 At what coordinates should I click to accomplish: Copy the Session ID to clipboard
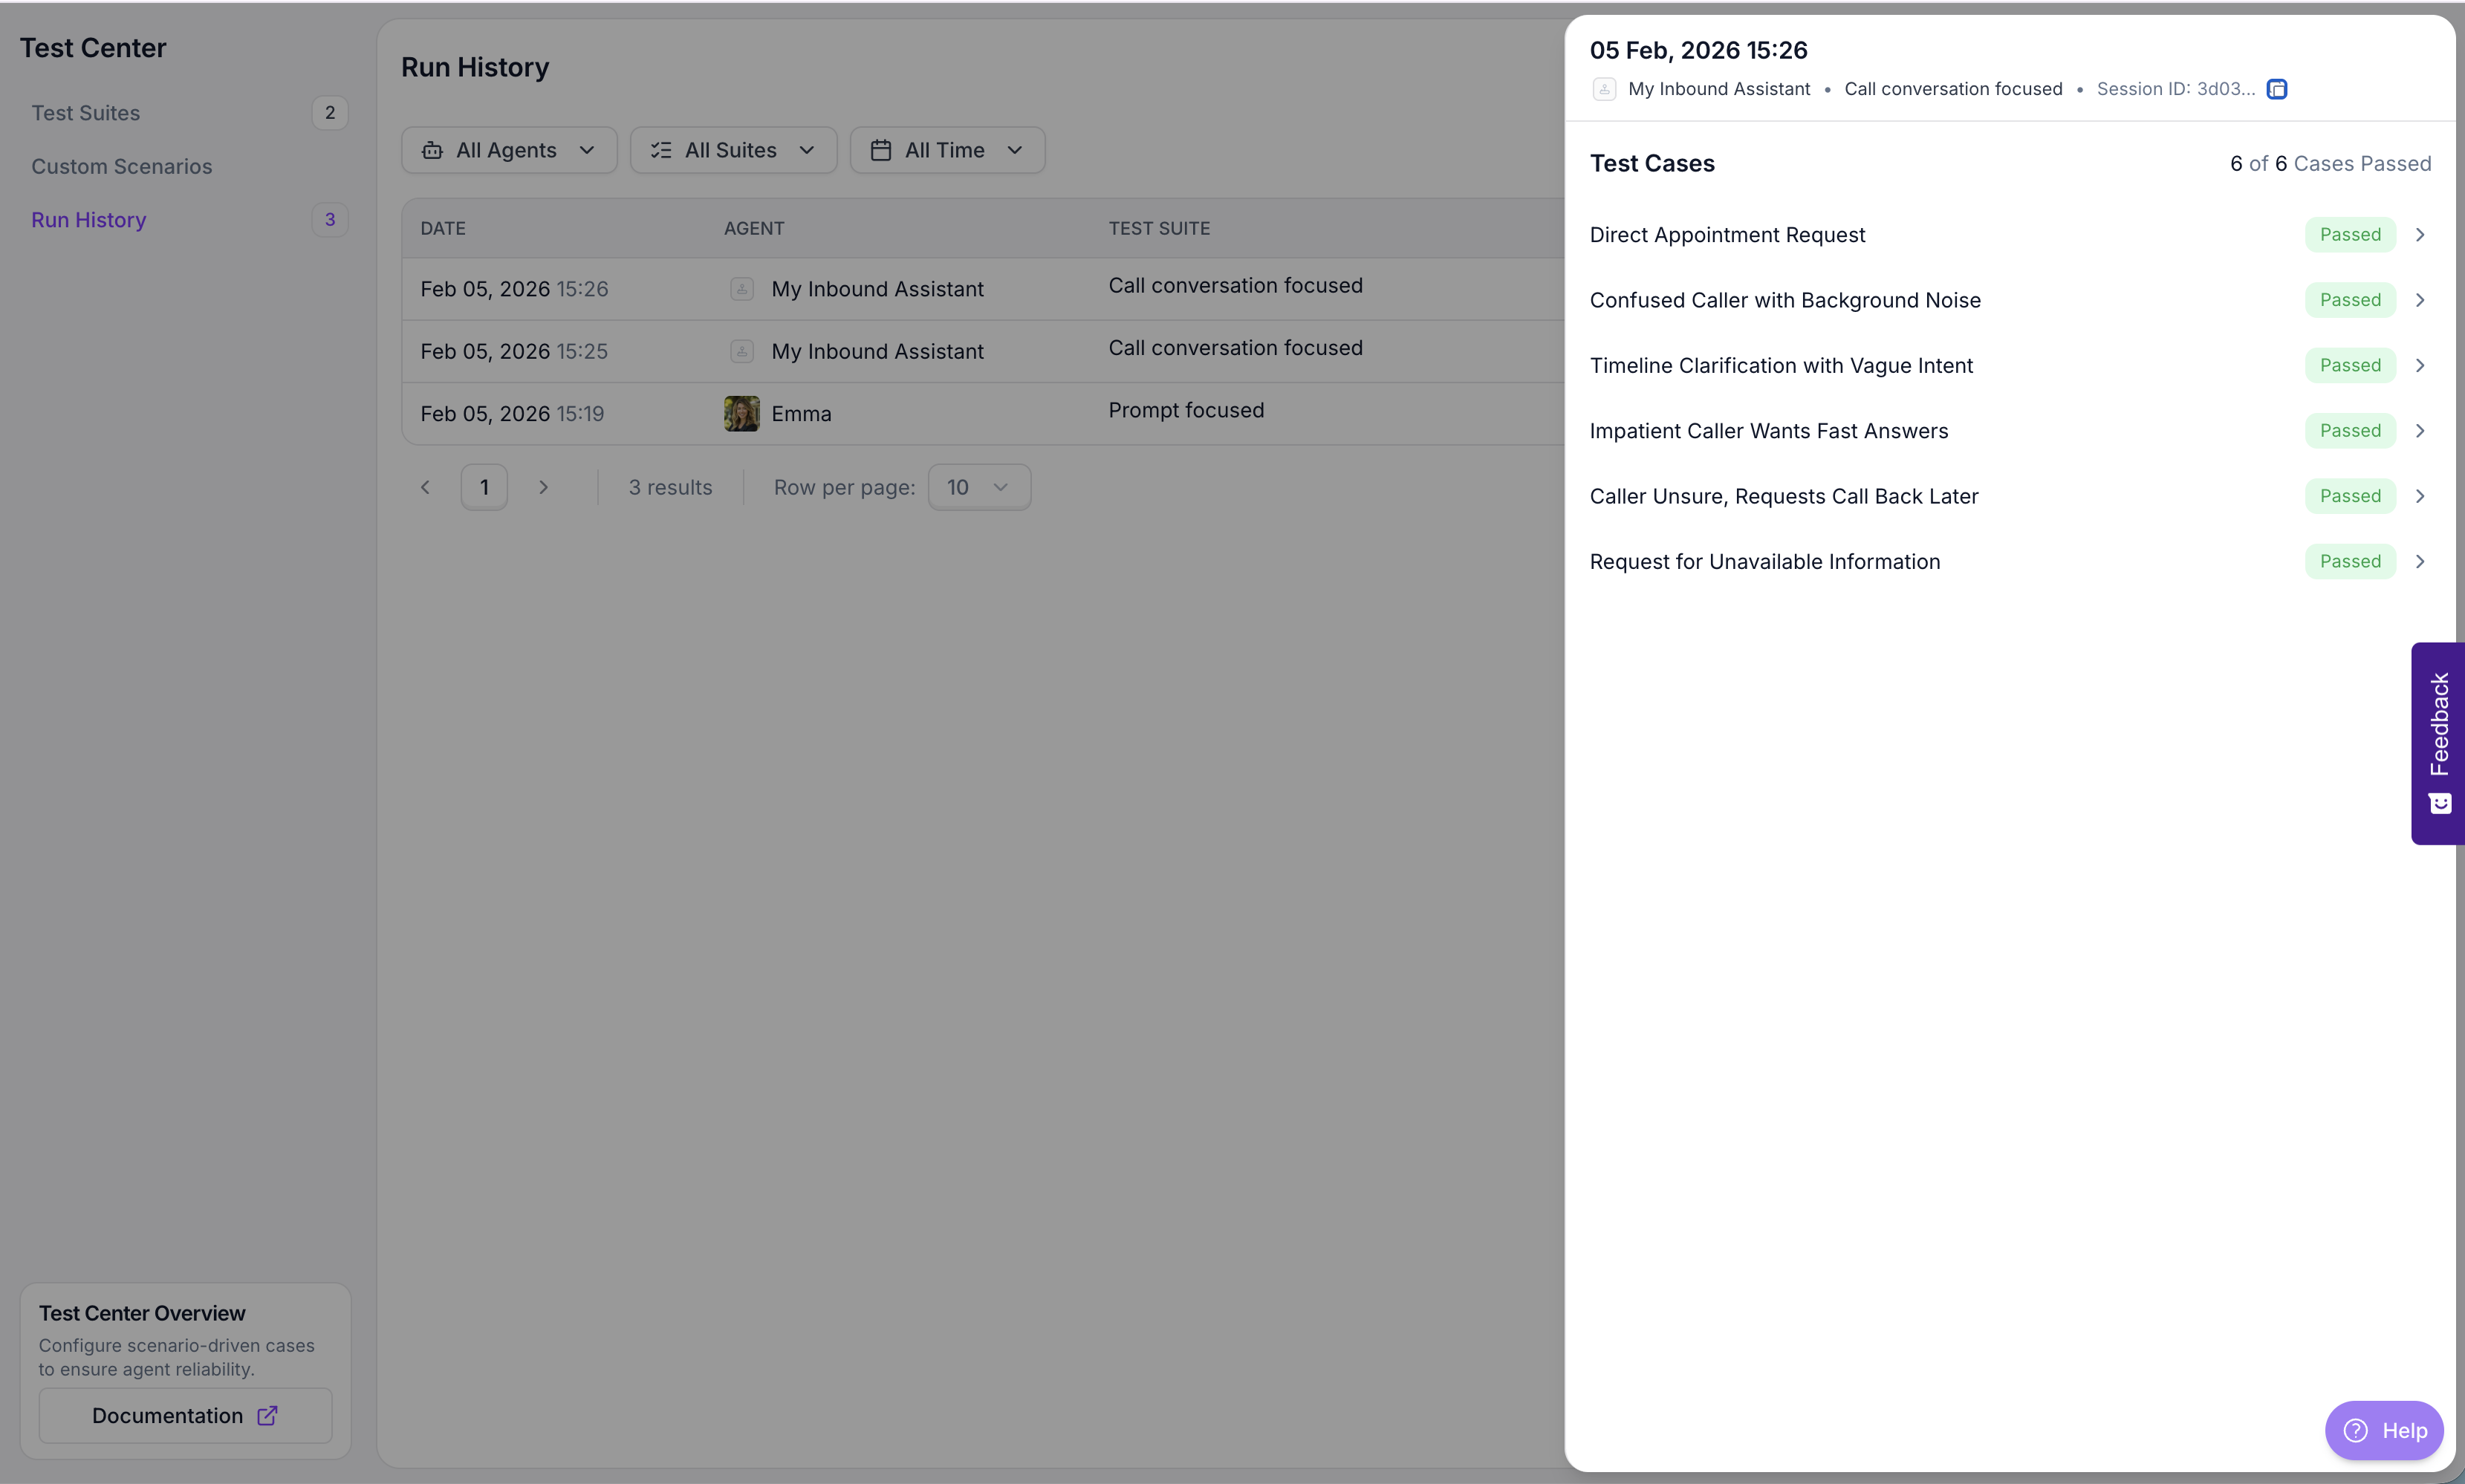point(2277,89)
